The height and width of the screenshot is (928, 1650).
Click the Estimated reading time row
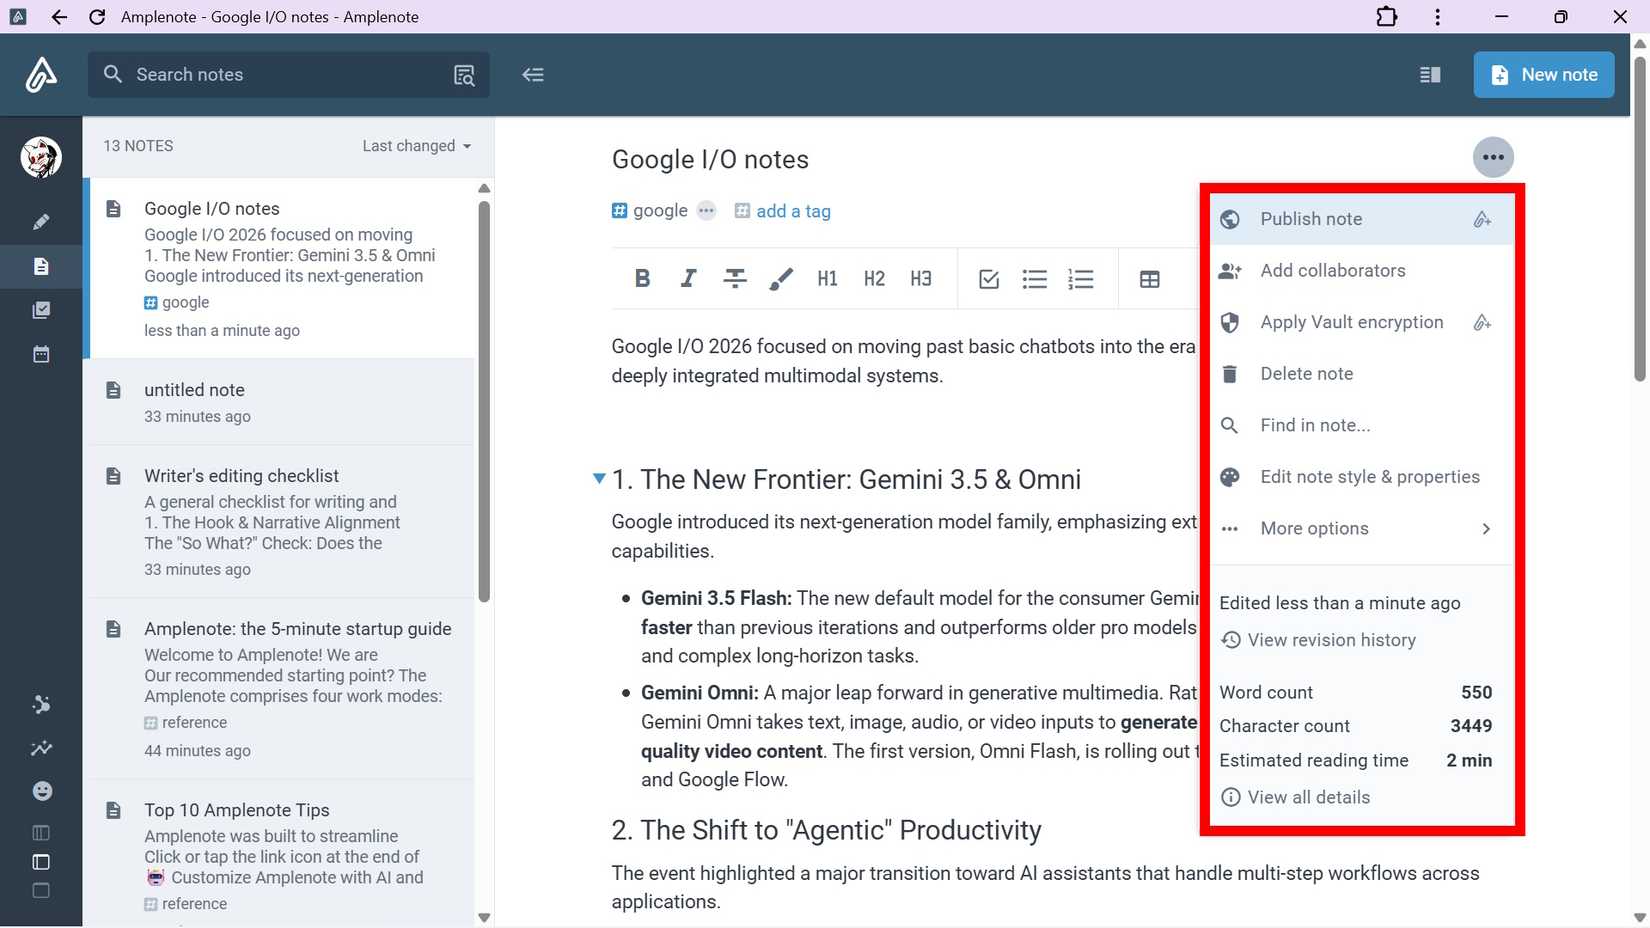[x=1356, y=761]
